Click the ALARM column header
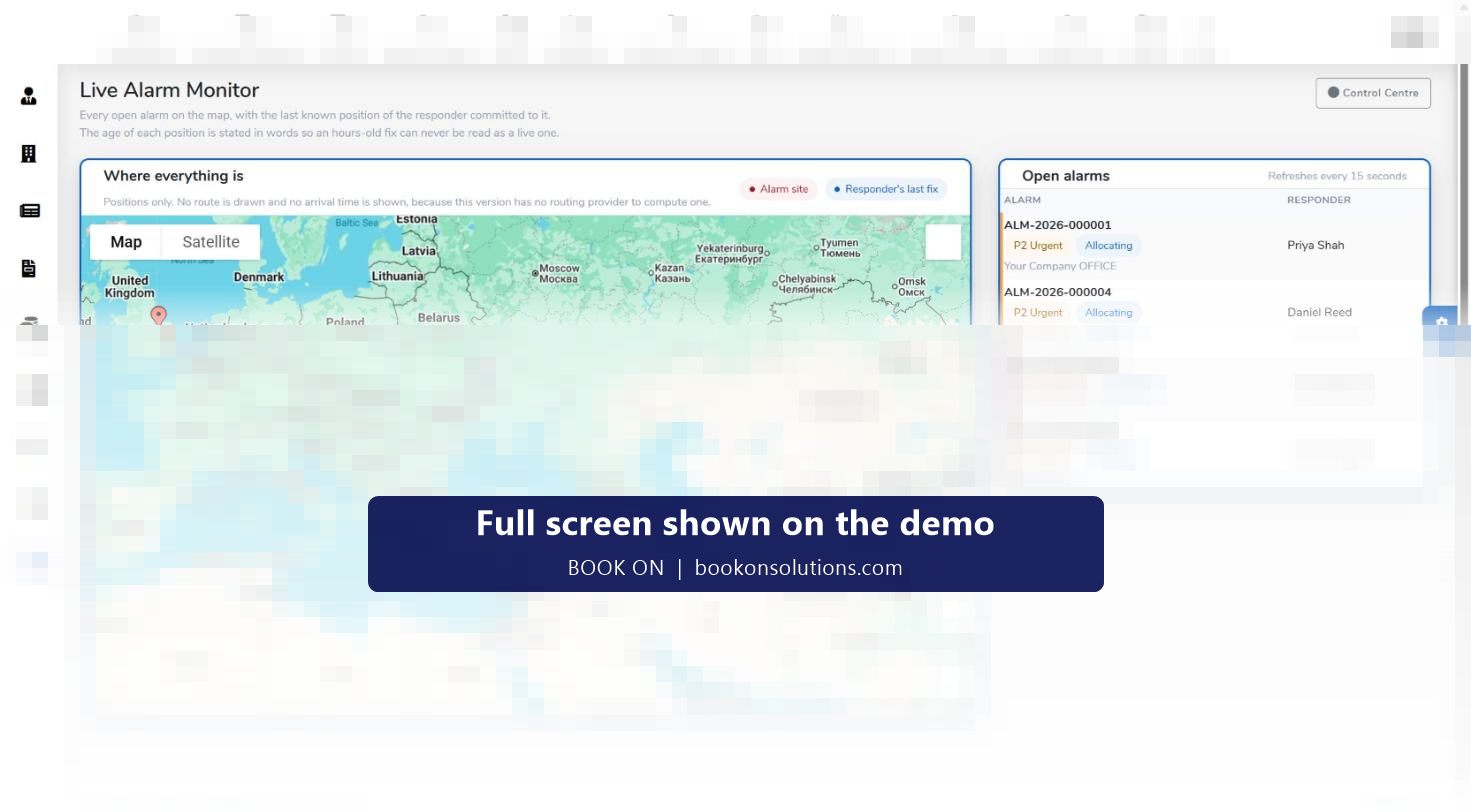Screen dimensions: 1471x812 pos(1022,200)
